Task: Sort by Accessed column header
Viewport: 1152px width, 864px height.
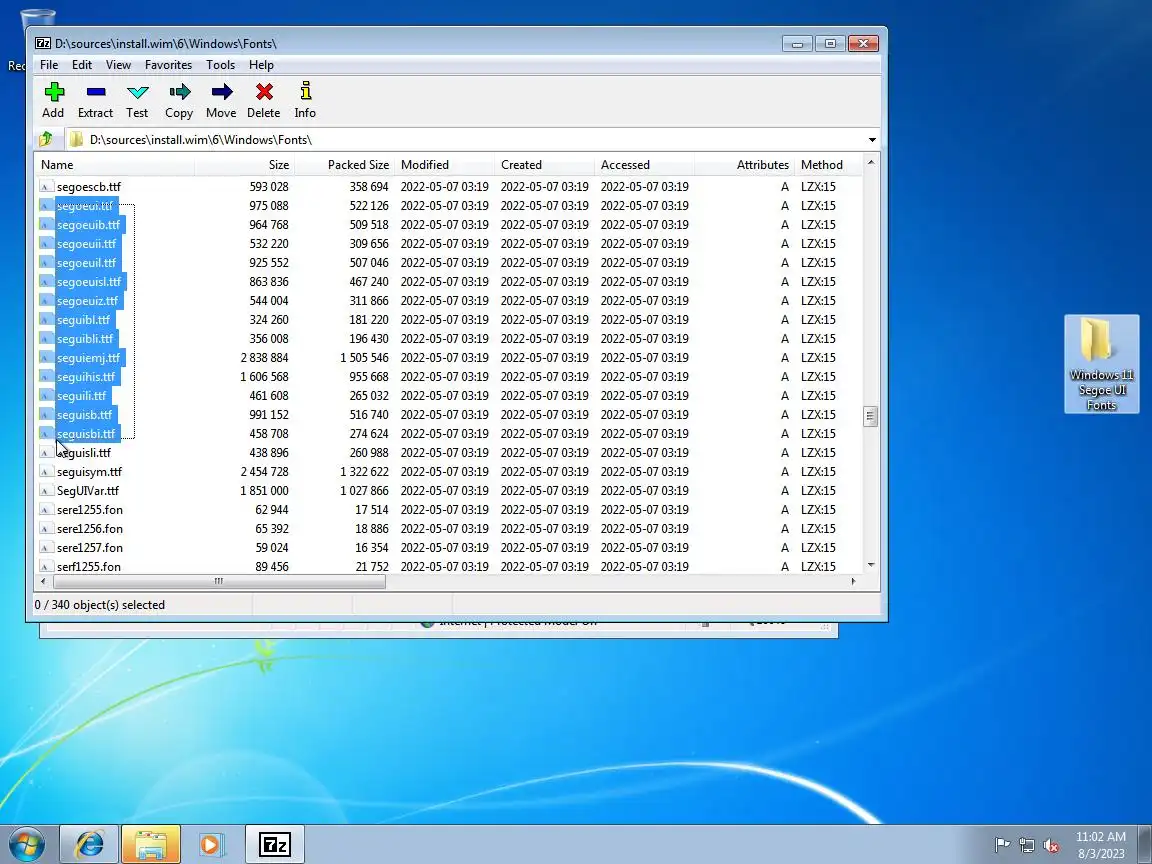Action: 645,165
